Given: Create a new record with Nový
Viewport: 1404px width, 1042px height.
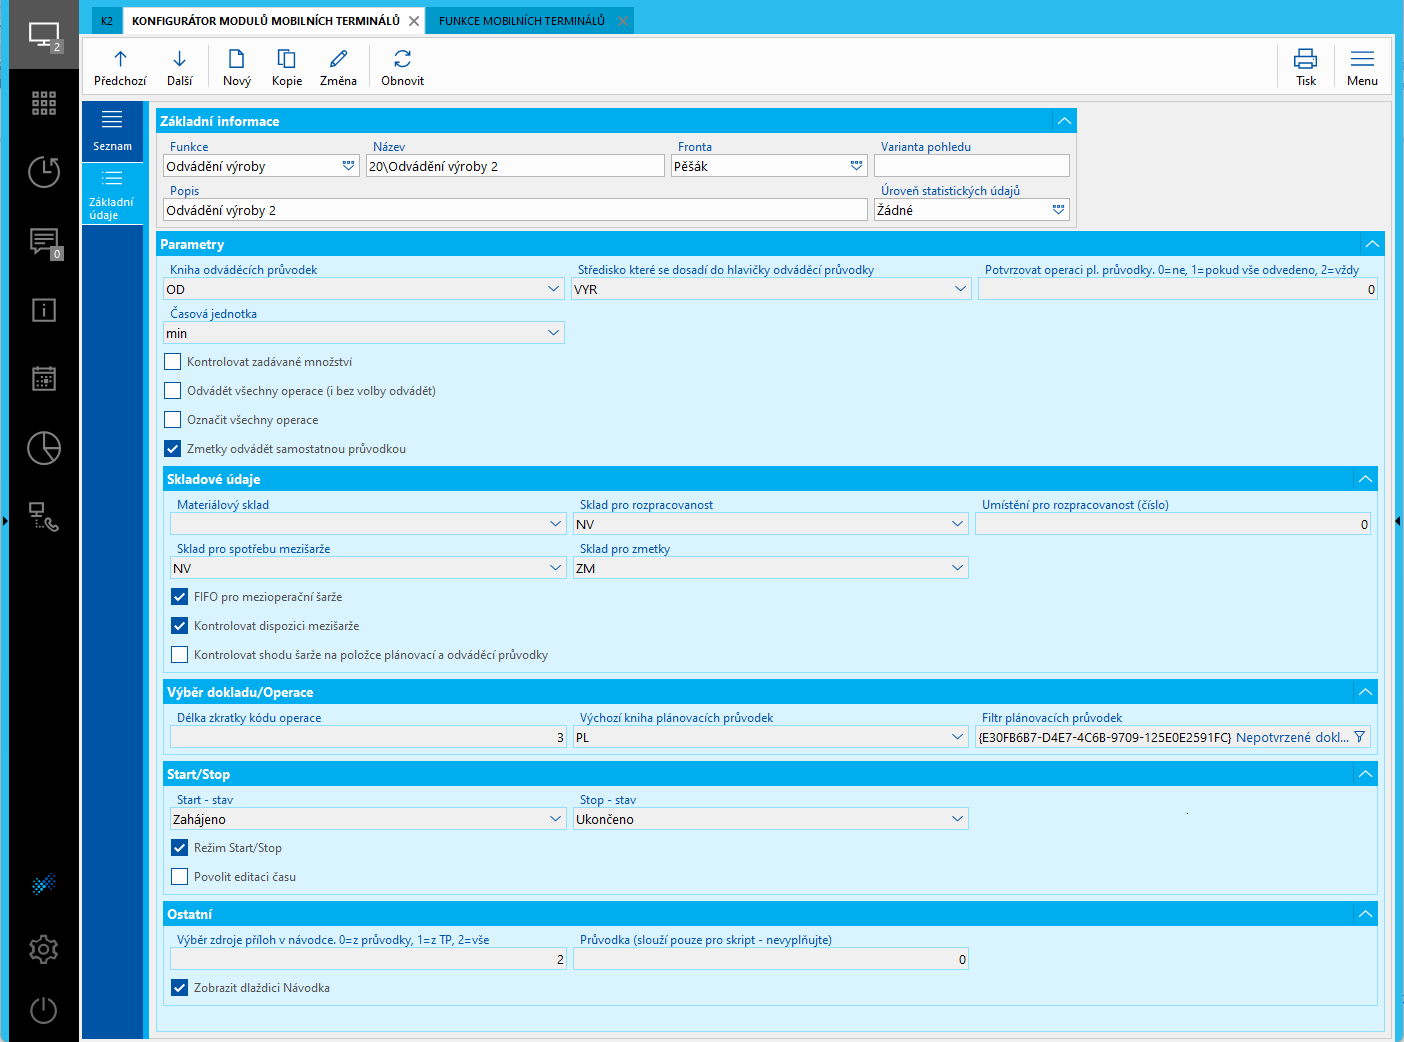Looking at the screenshot, I should 237,67.
